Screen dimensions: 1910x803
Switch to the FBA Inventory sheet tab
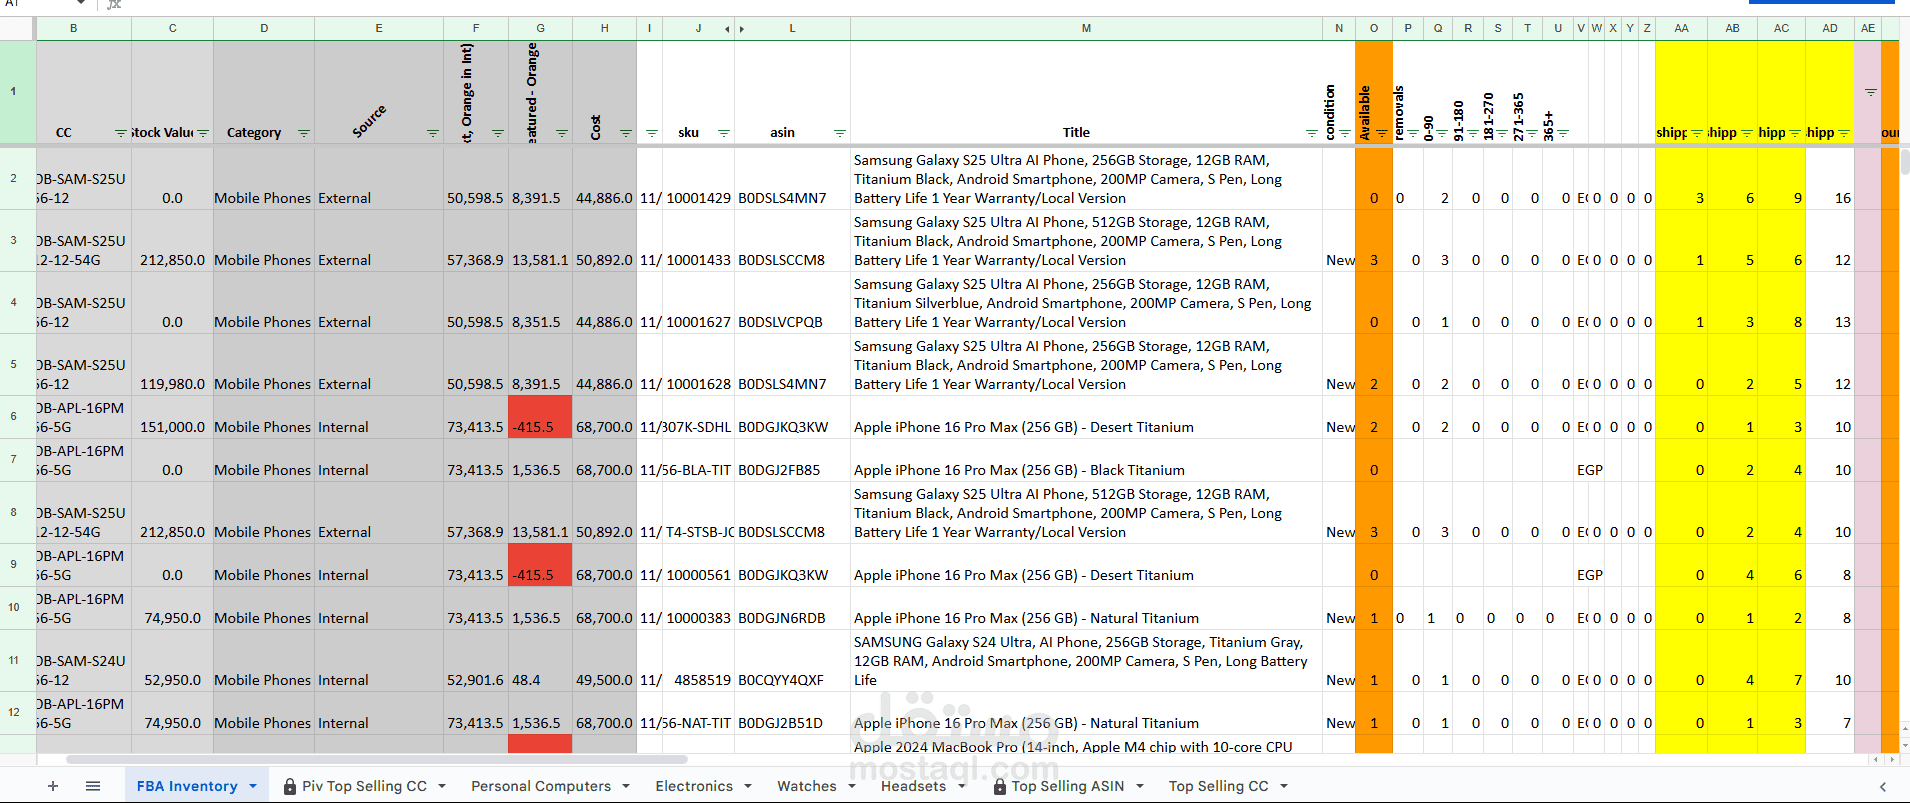pos(187,786)
